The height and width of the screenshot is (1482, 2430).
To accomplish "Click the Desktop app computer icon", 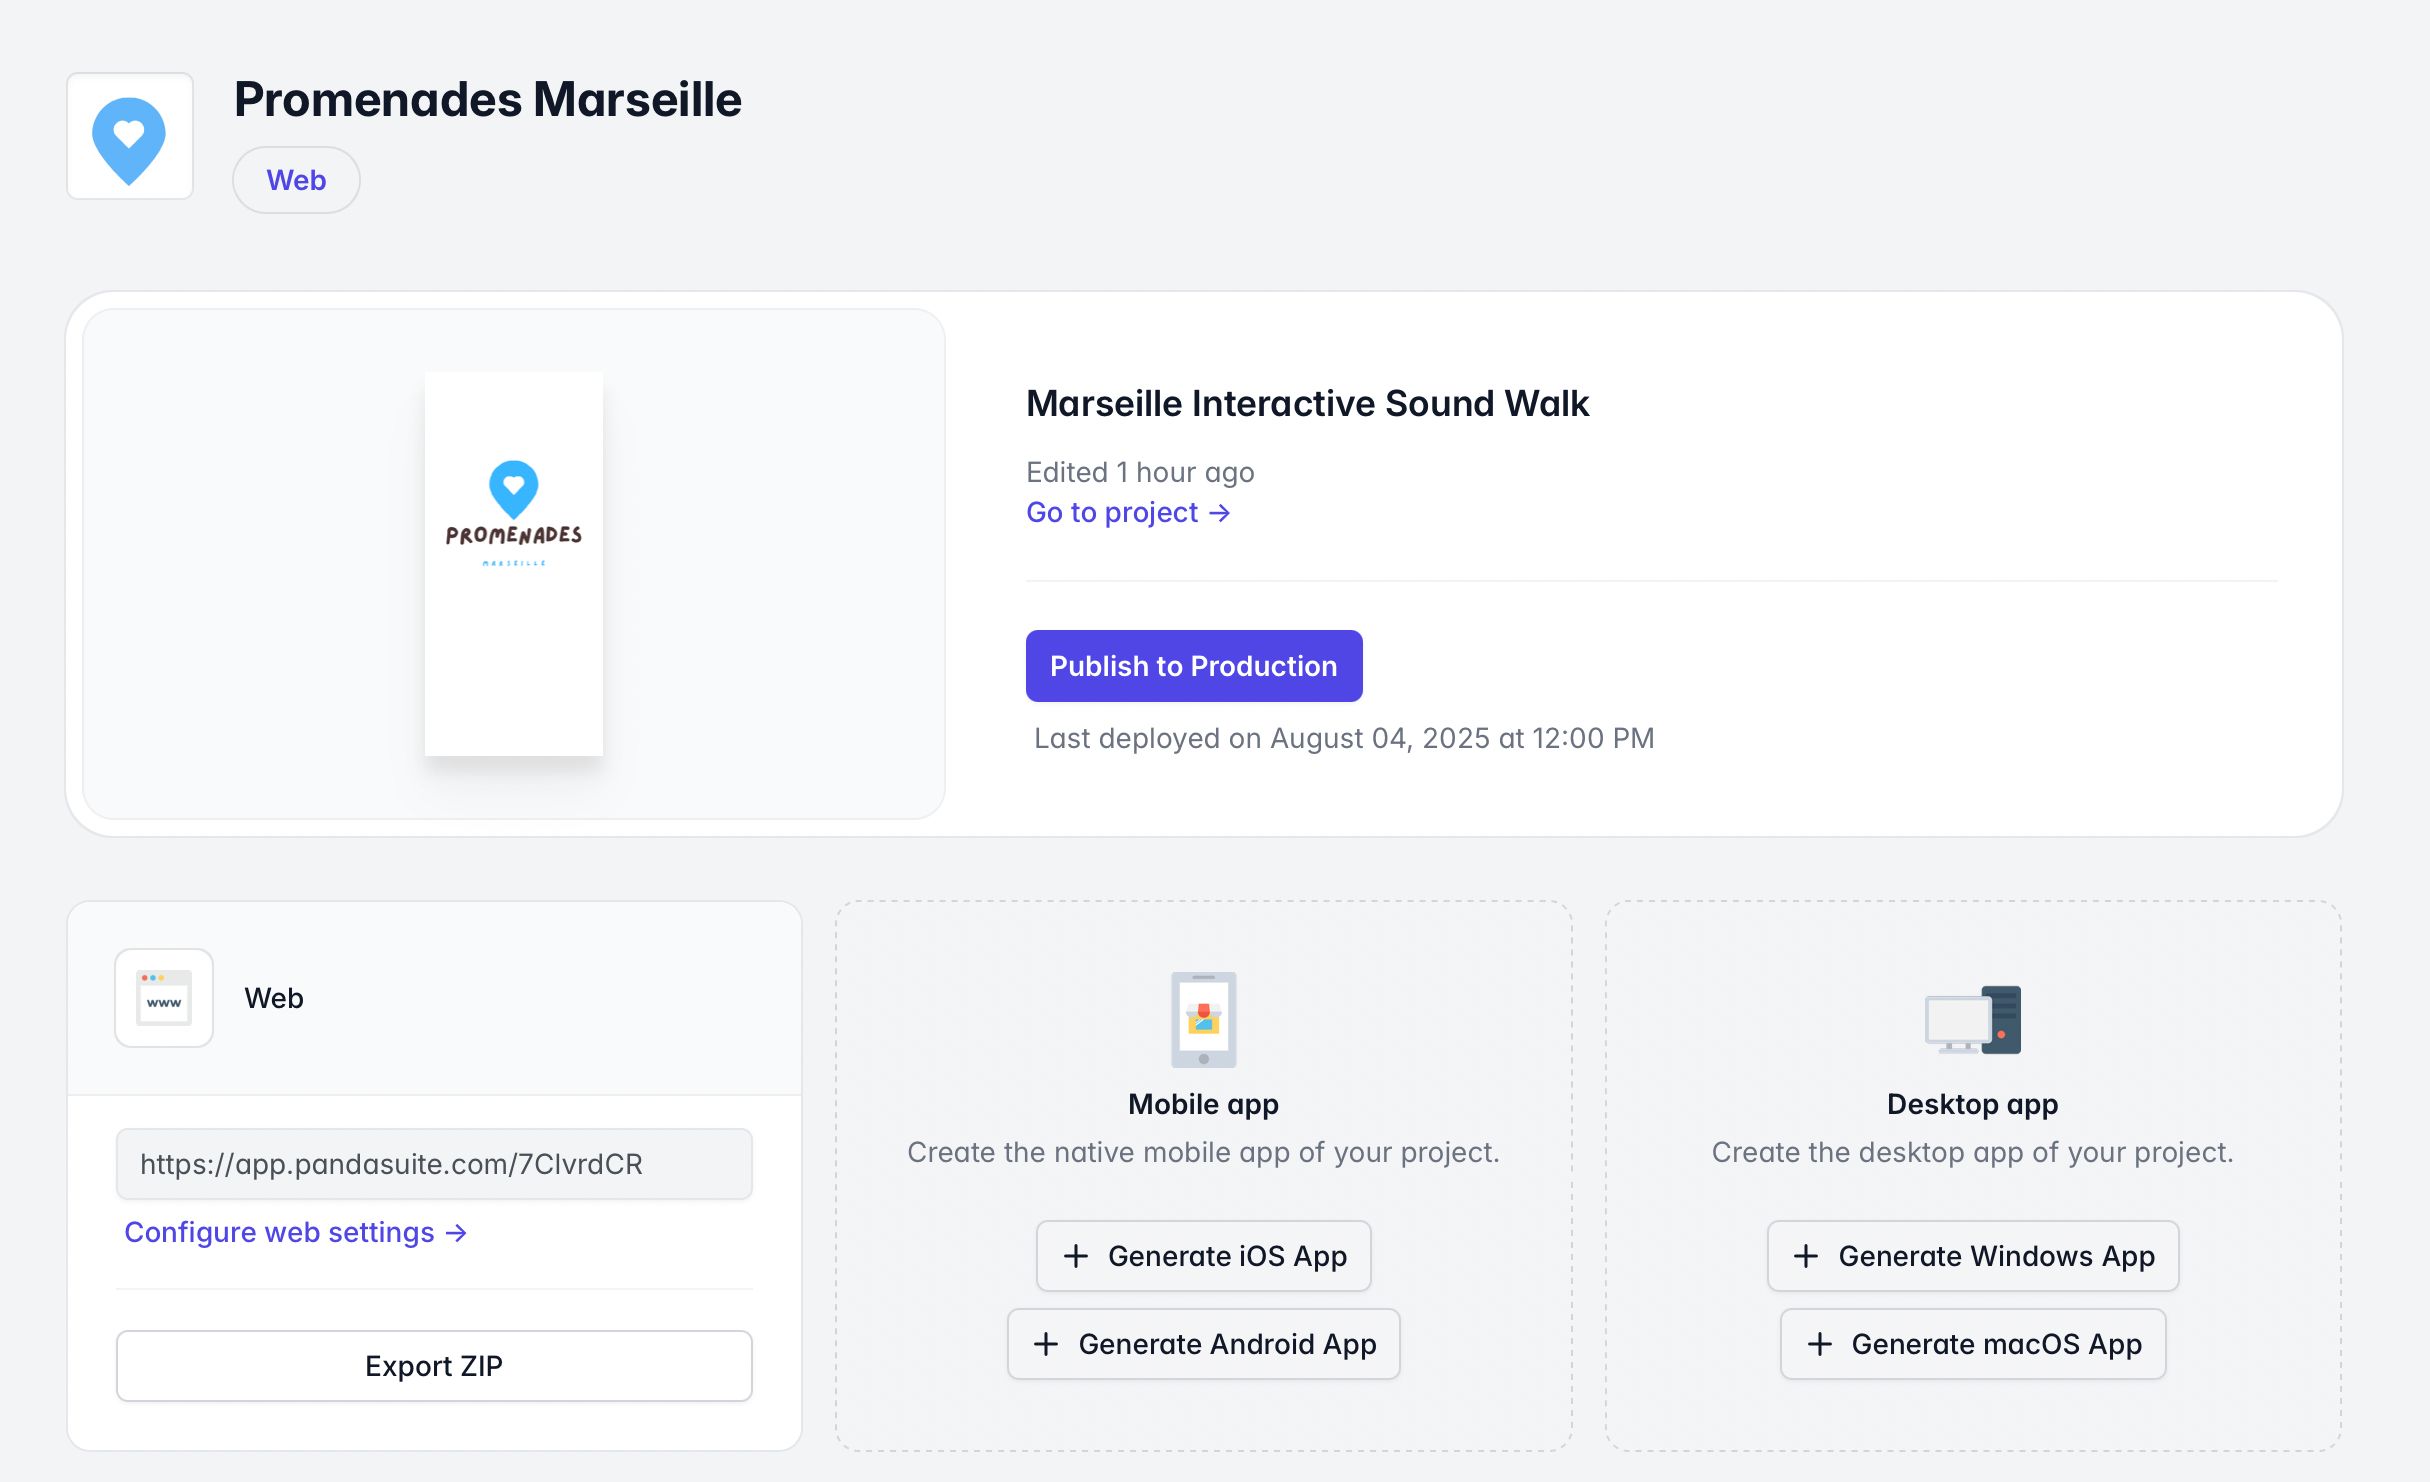I will (x=1972, y=1020).
